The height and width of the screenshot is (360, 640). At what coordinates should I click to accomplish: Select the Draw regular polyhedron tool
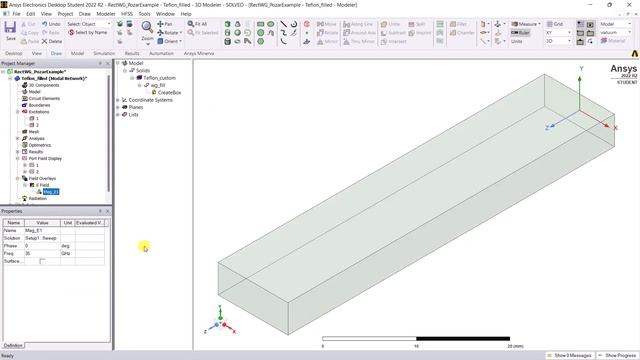click(228, 41)
